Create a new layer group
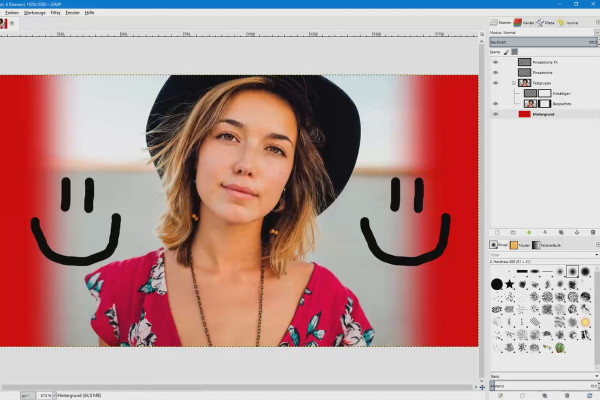 pos(513,232)
